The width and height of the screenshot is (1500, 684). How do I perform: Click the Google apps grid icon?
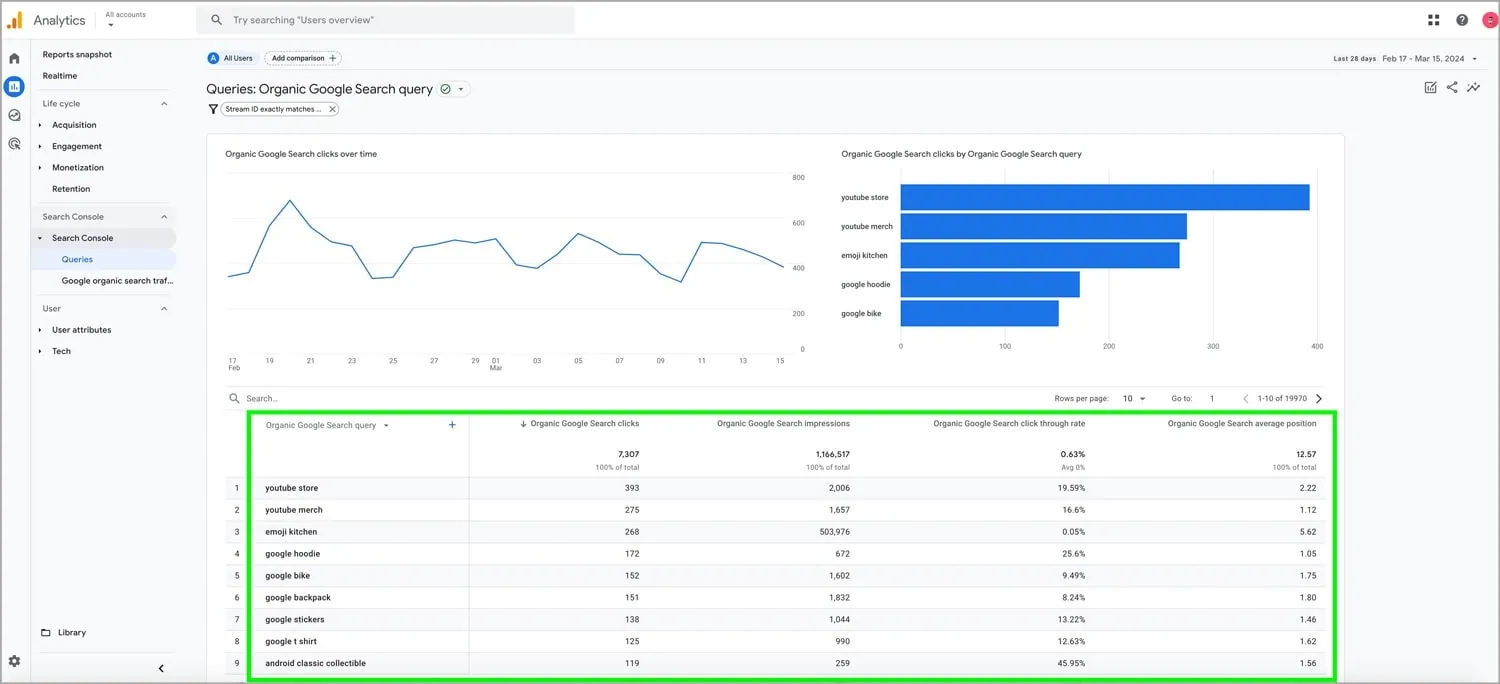click(1434, 20)
